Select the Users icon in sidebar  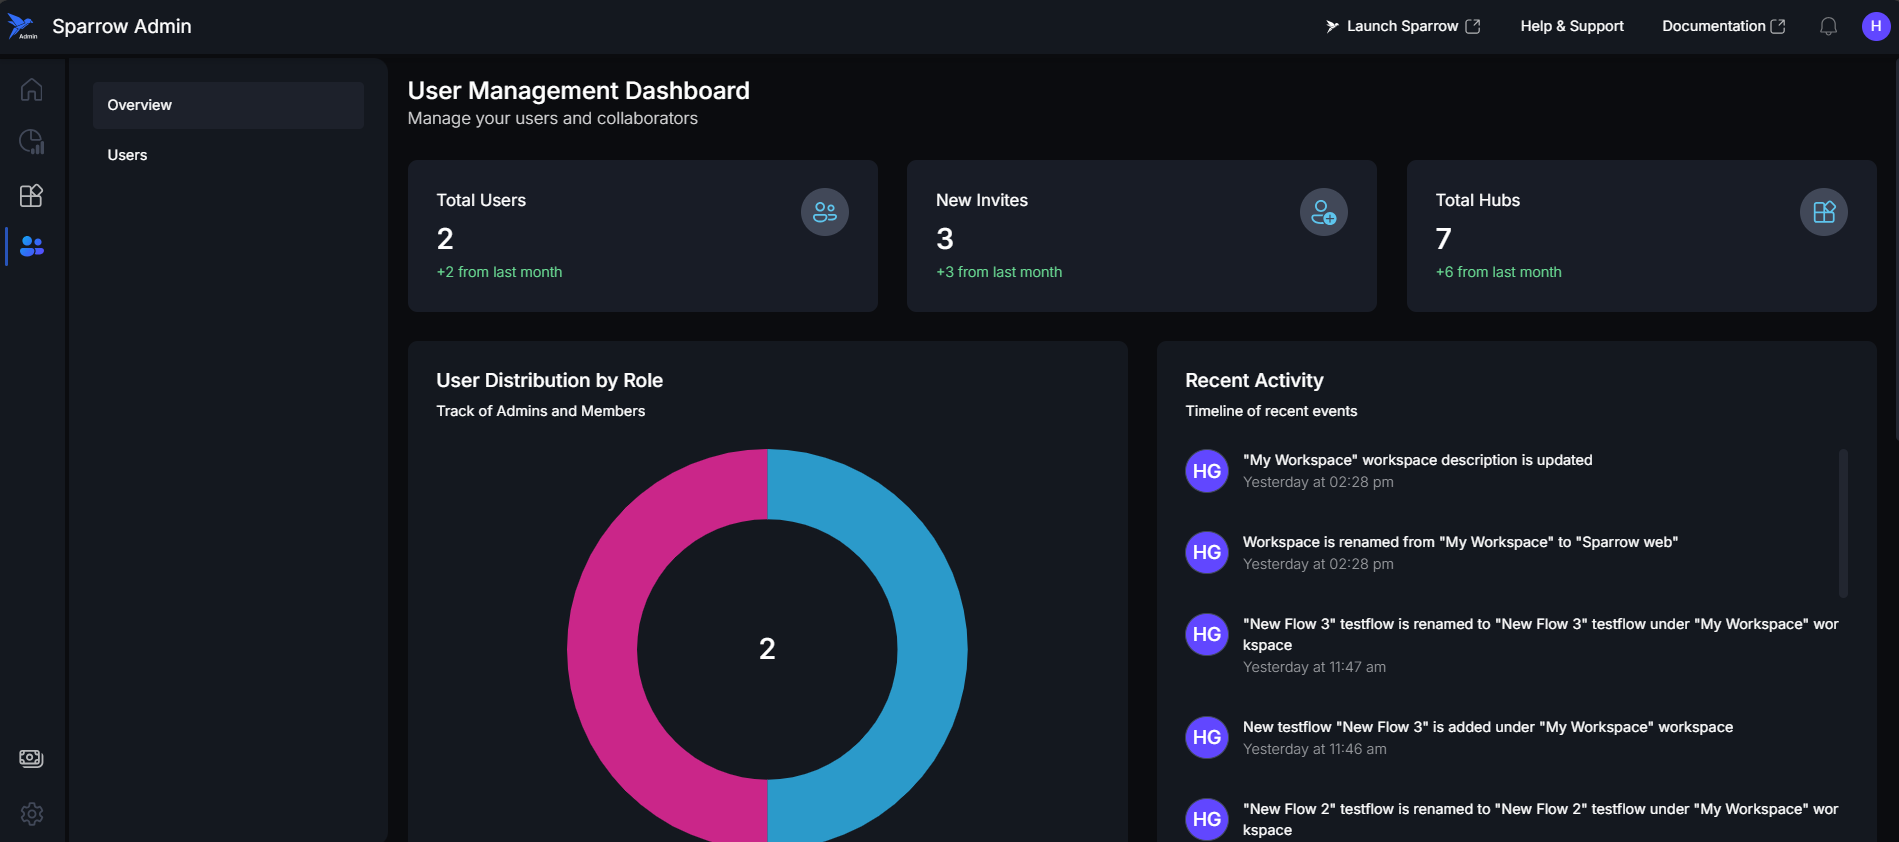[x=32, y=246]
